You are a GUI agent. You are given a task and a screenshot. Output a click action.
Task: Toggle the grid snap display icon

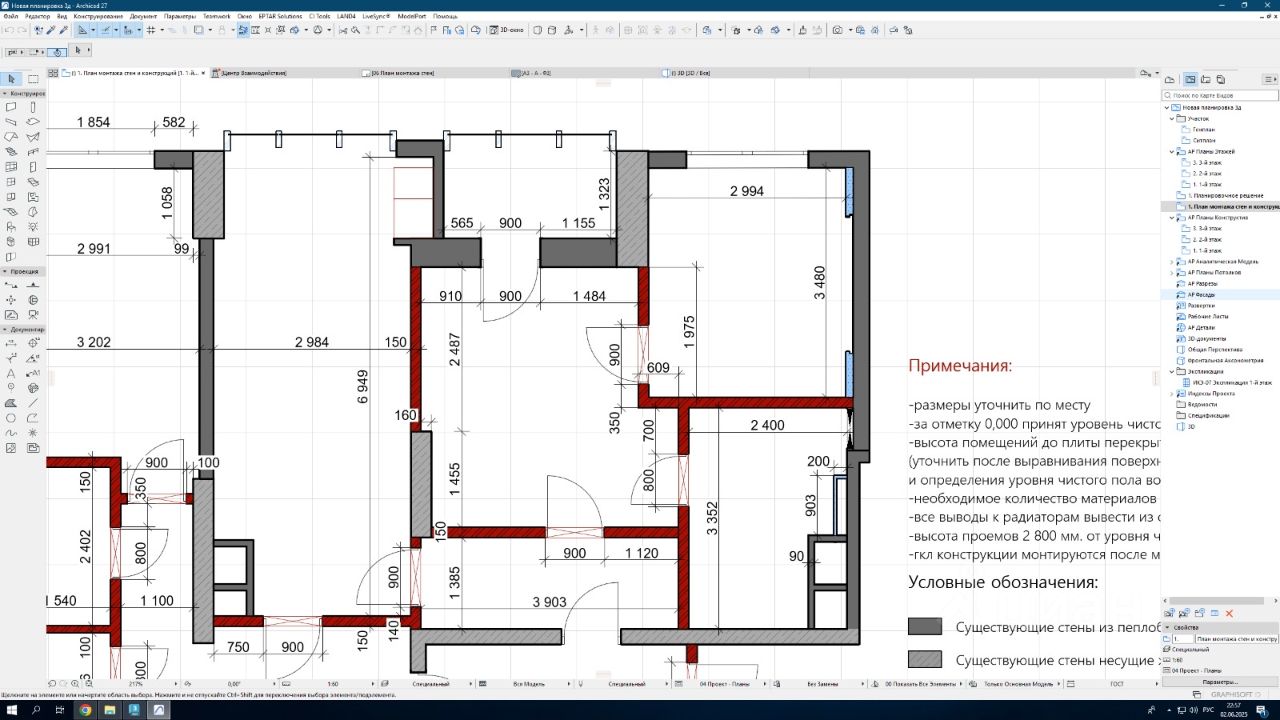tap(151, 30)
